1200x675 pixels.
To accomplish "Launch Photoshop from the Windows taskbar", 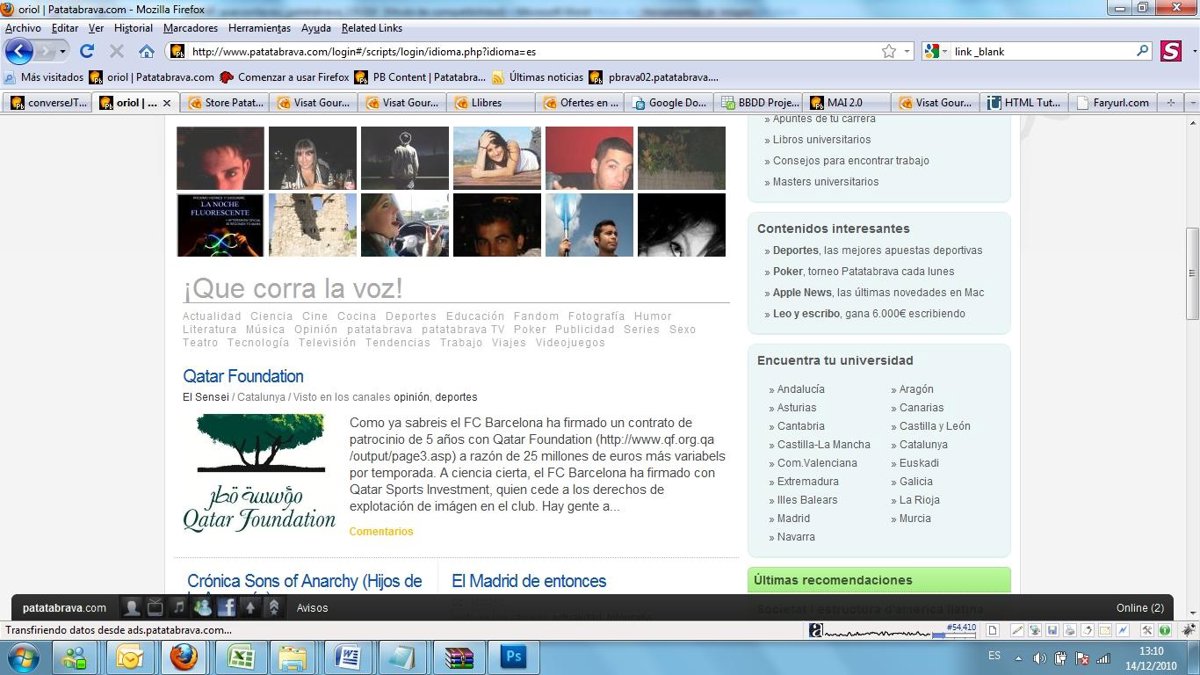I will 514,657.
